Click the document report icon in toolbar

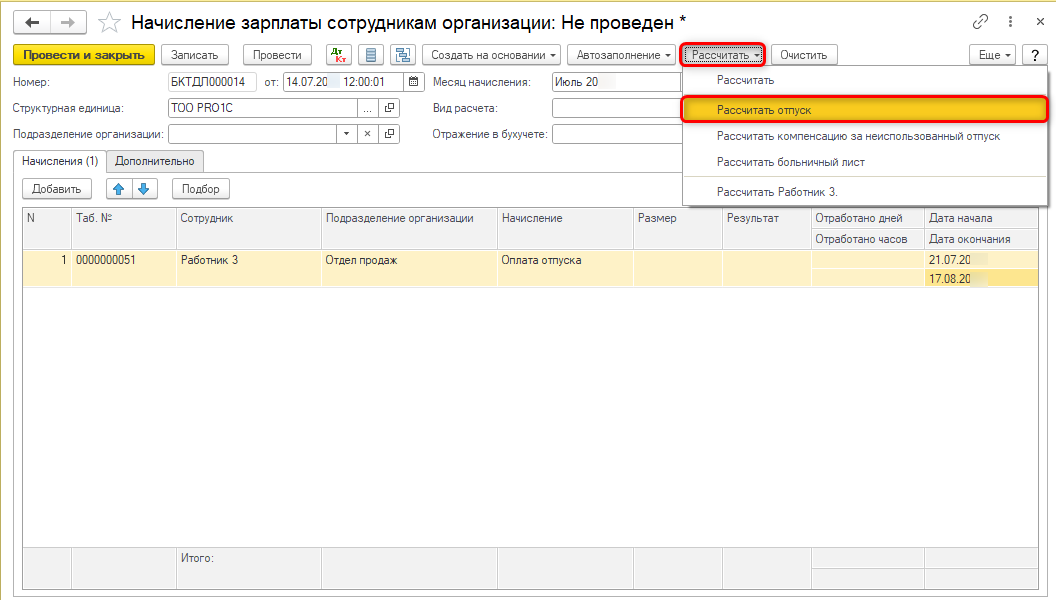pyautogui.click(x=372, y=55)
